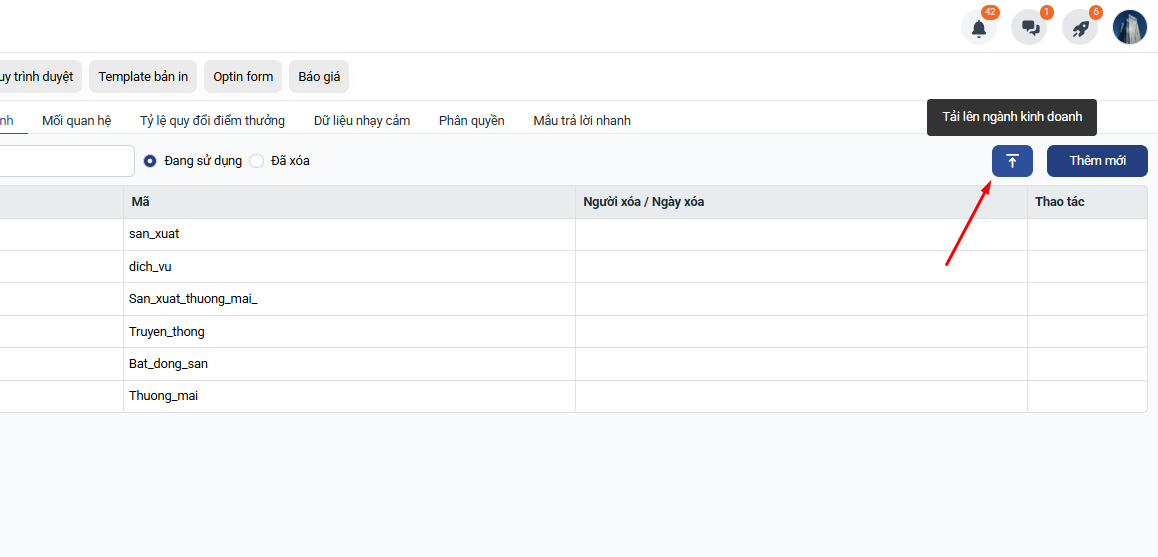Image resolution: width=1158 pixels, height=557 pixels.
Task: Click the upload business sectors icon
Action: coord(1012,161)
